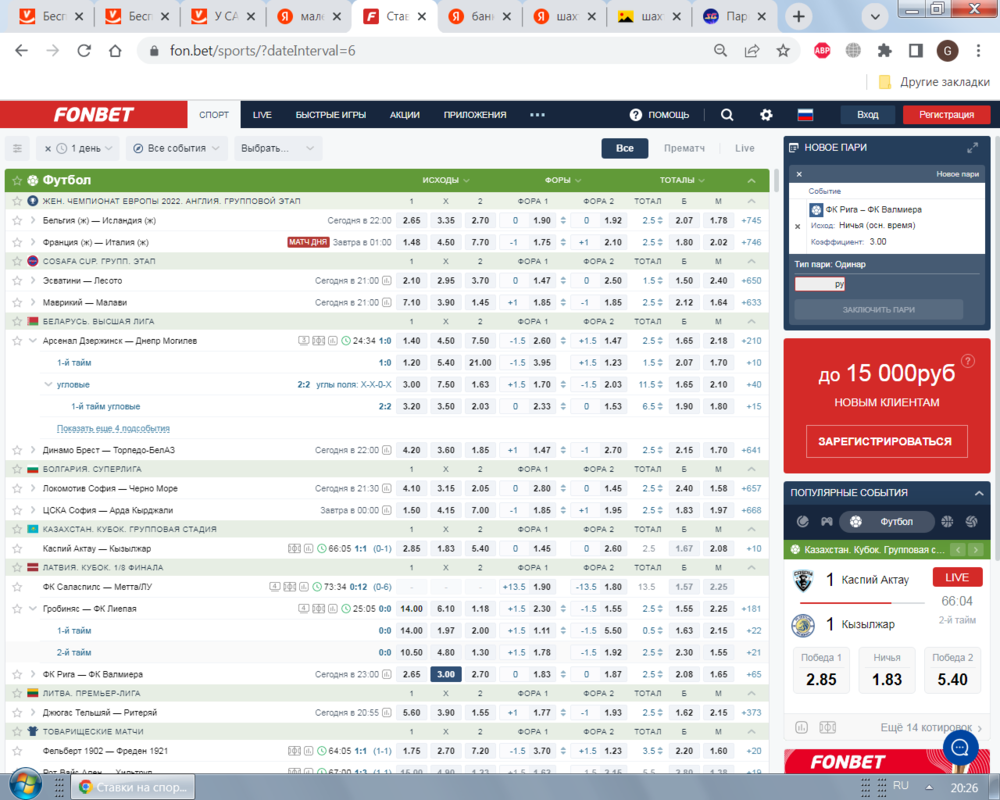Open match field icon under popular events

827,727
